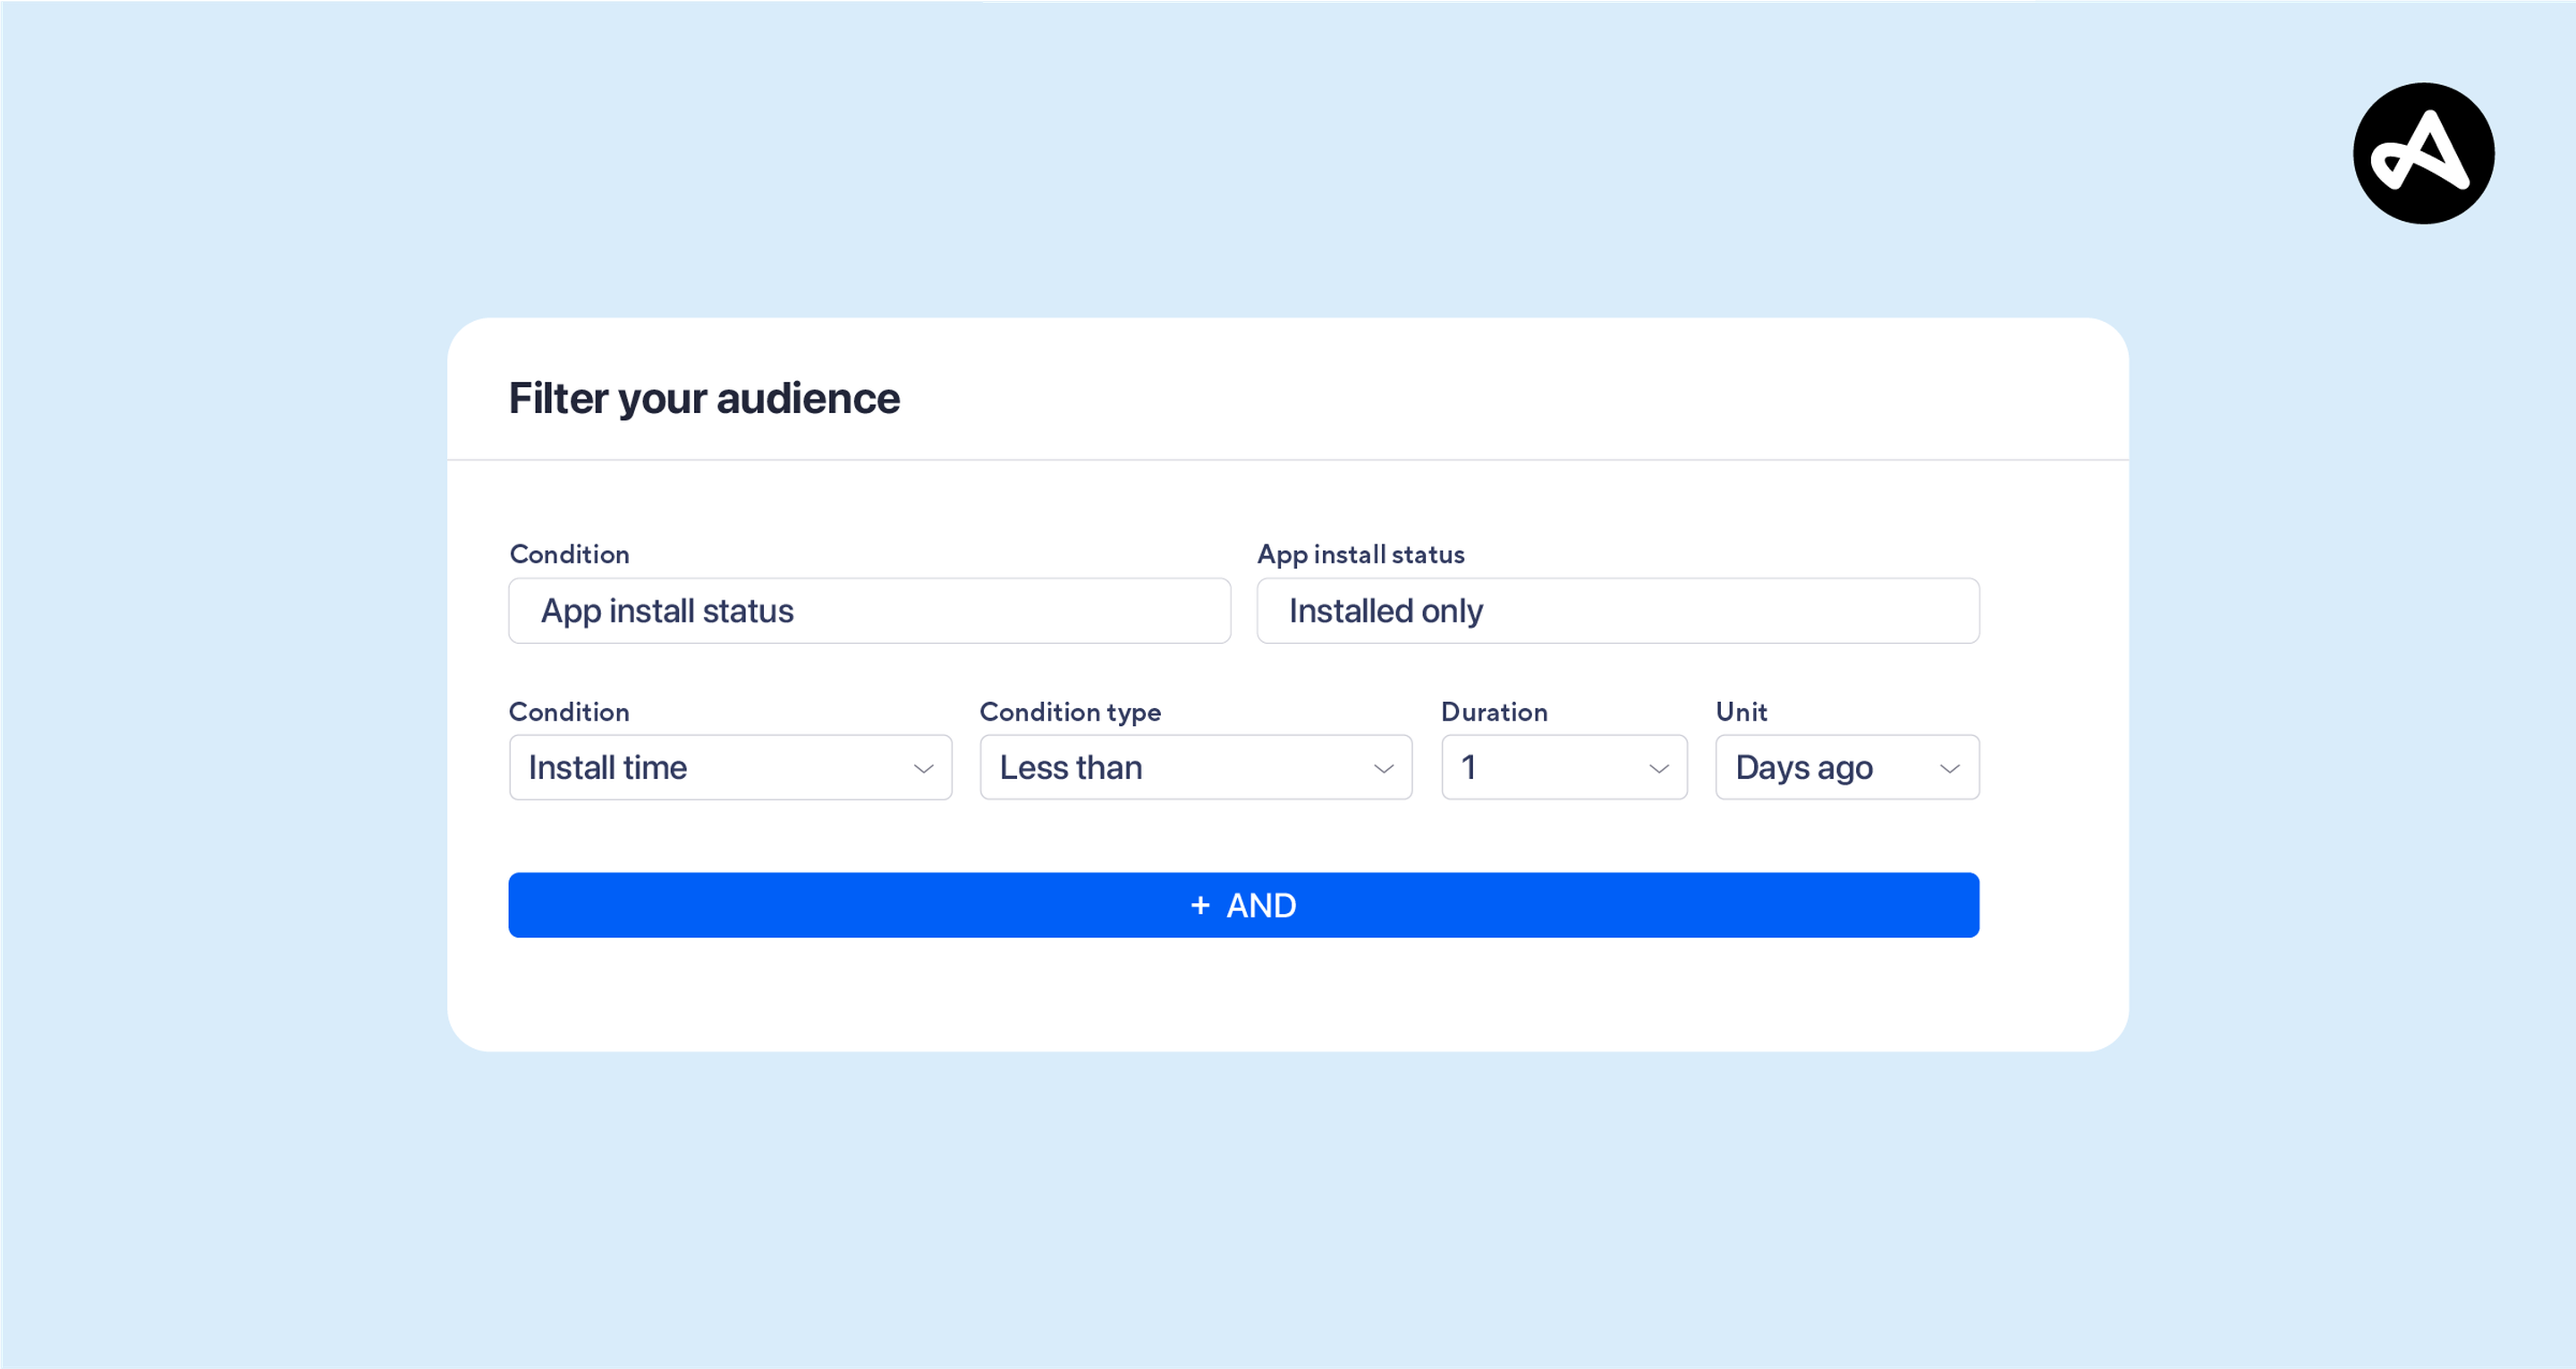This screenshot has height=1369, width=2576.
Task: Click the Adjust logo icon
Action: (2423, 153)
